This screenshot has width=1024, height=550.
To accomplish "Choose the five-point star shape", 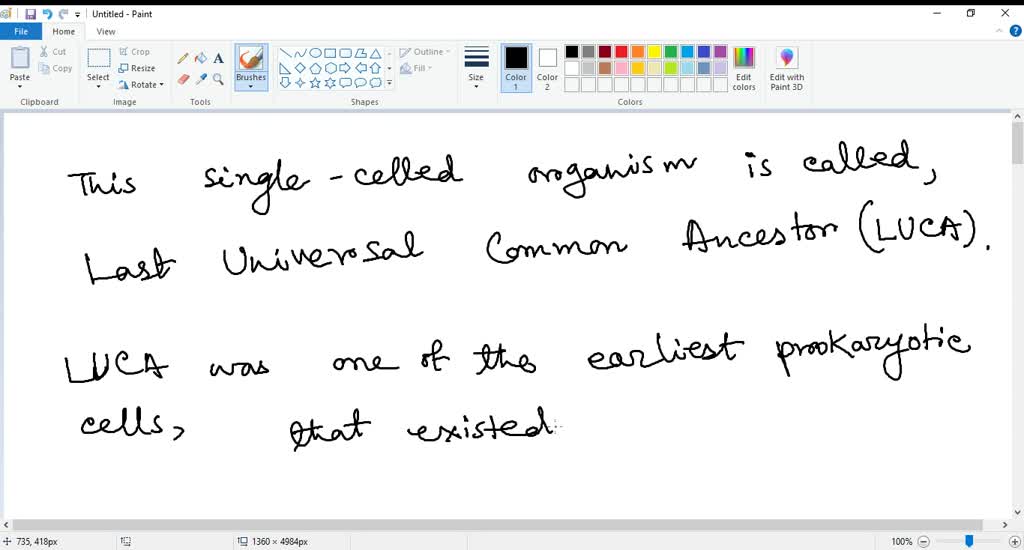I will point(315,83).
